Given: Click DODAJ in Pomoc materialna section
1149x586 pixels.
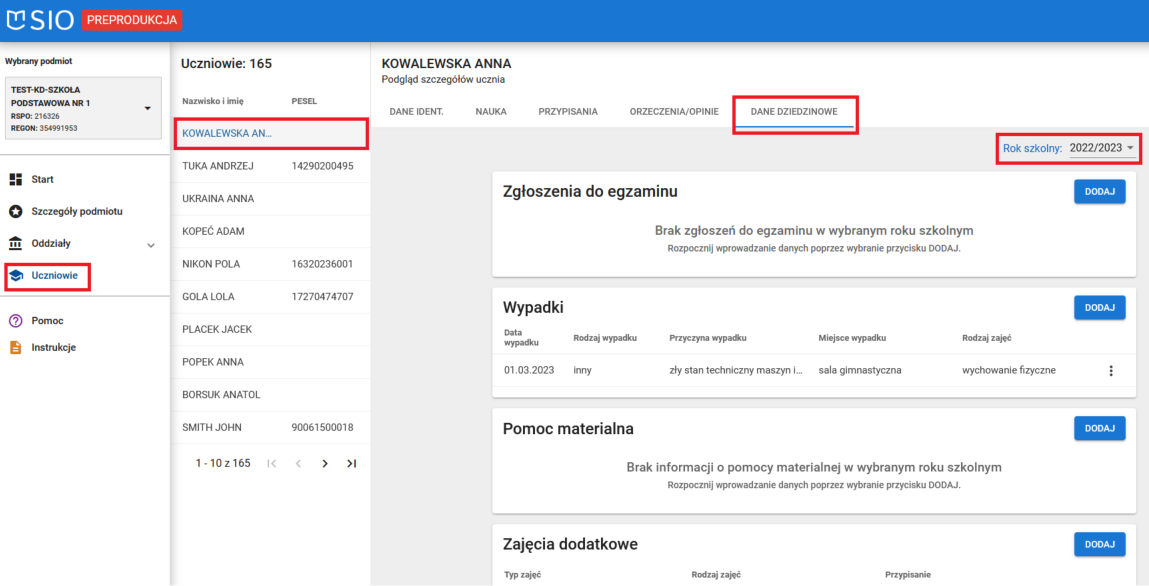Looking at the screenshot, I should [x=1099, y=429].
